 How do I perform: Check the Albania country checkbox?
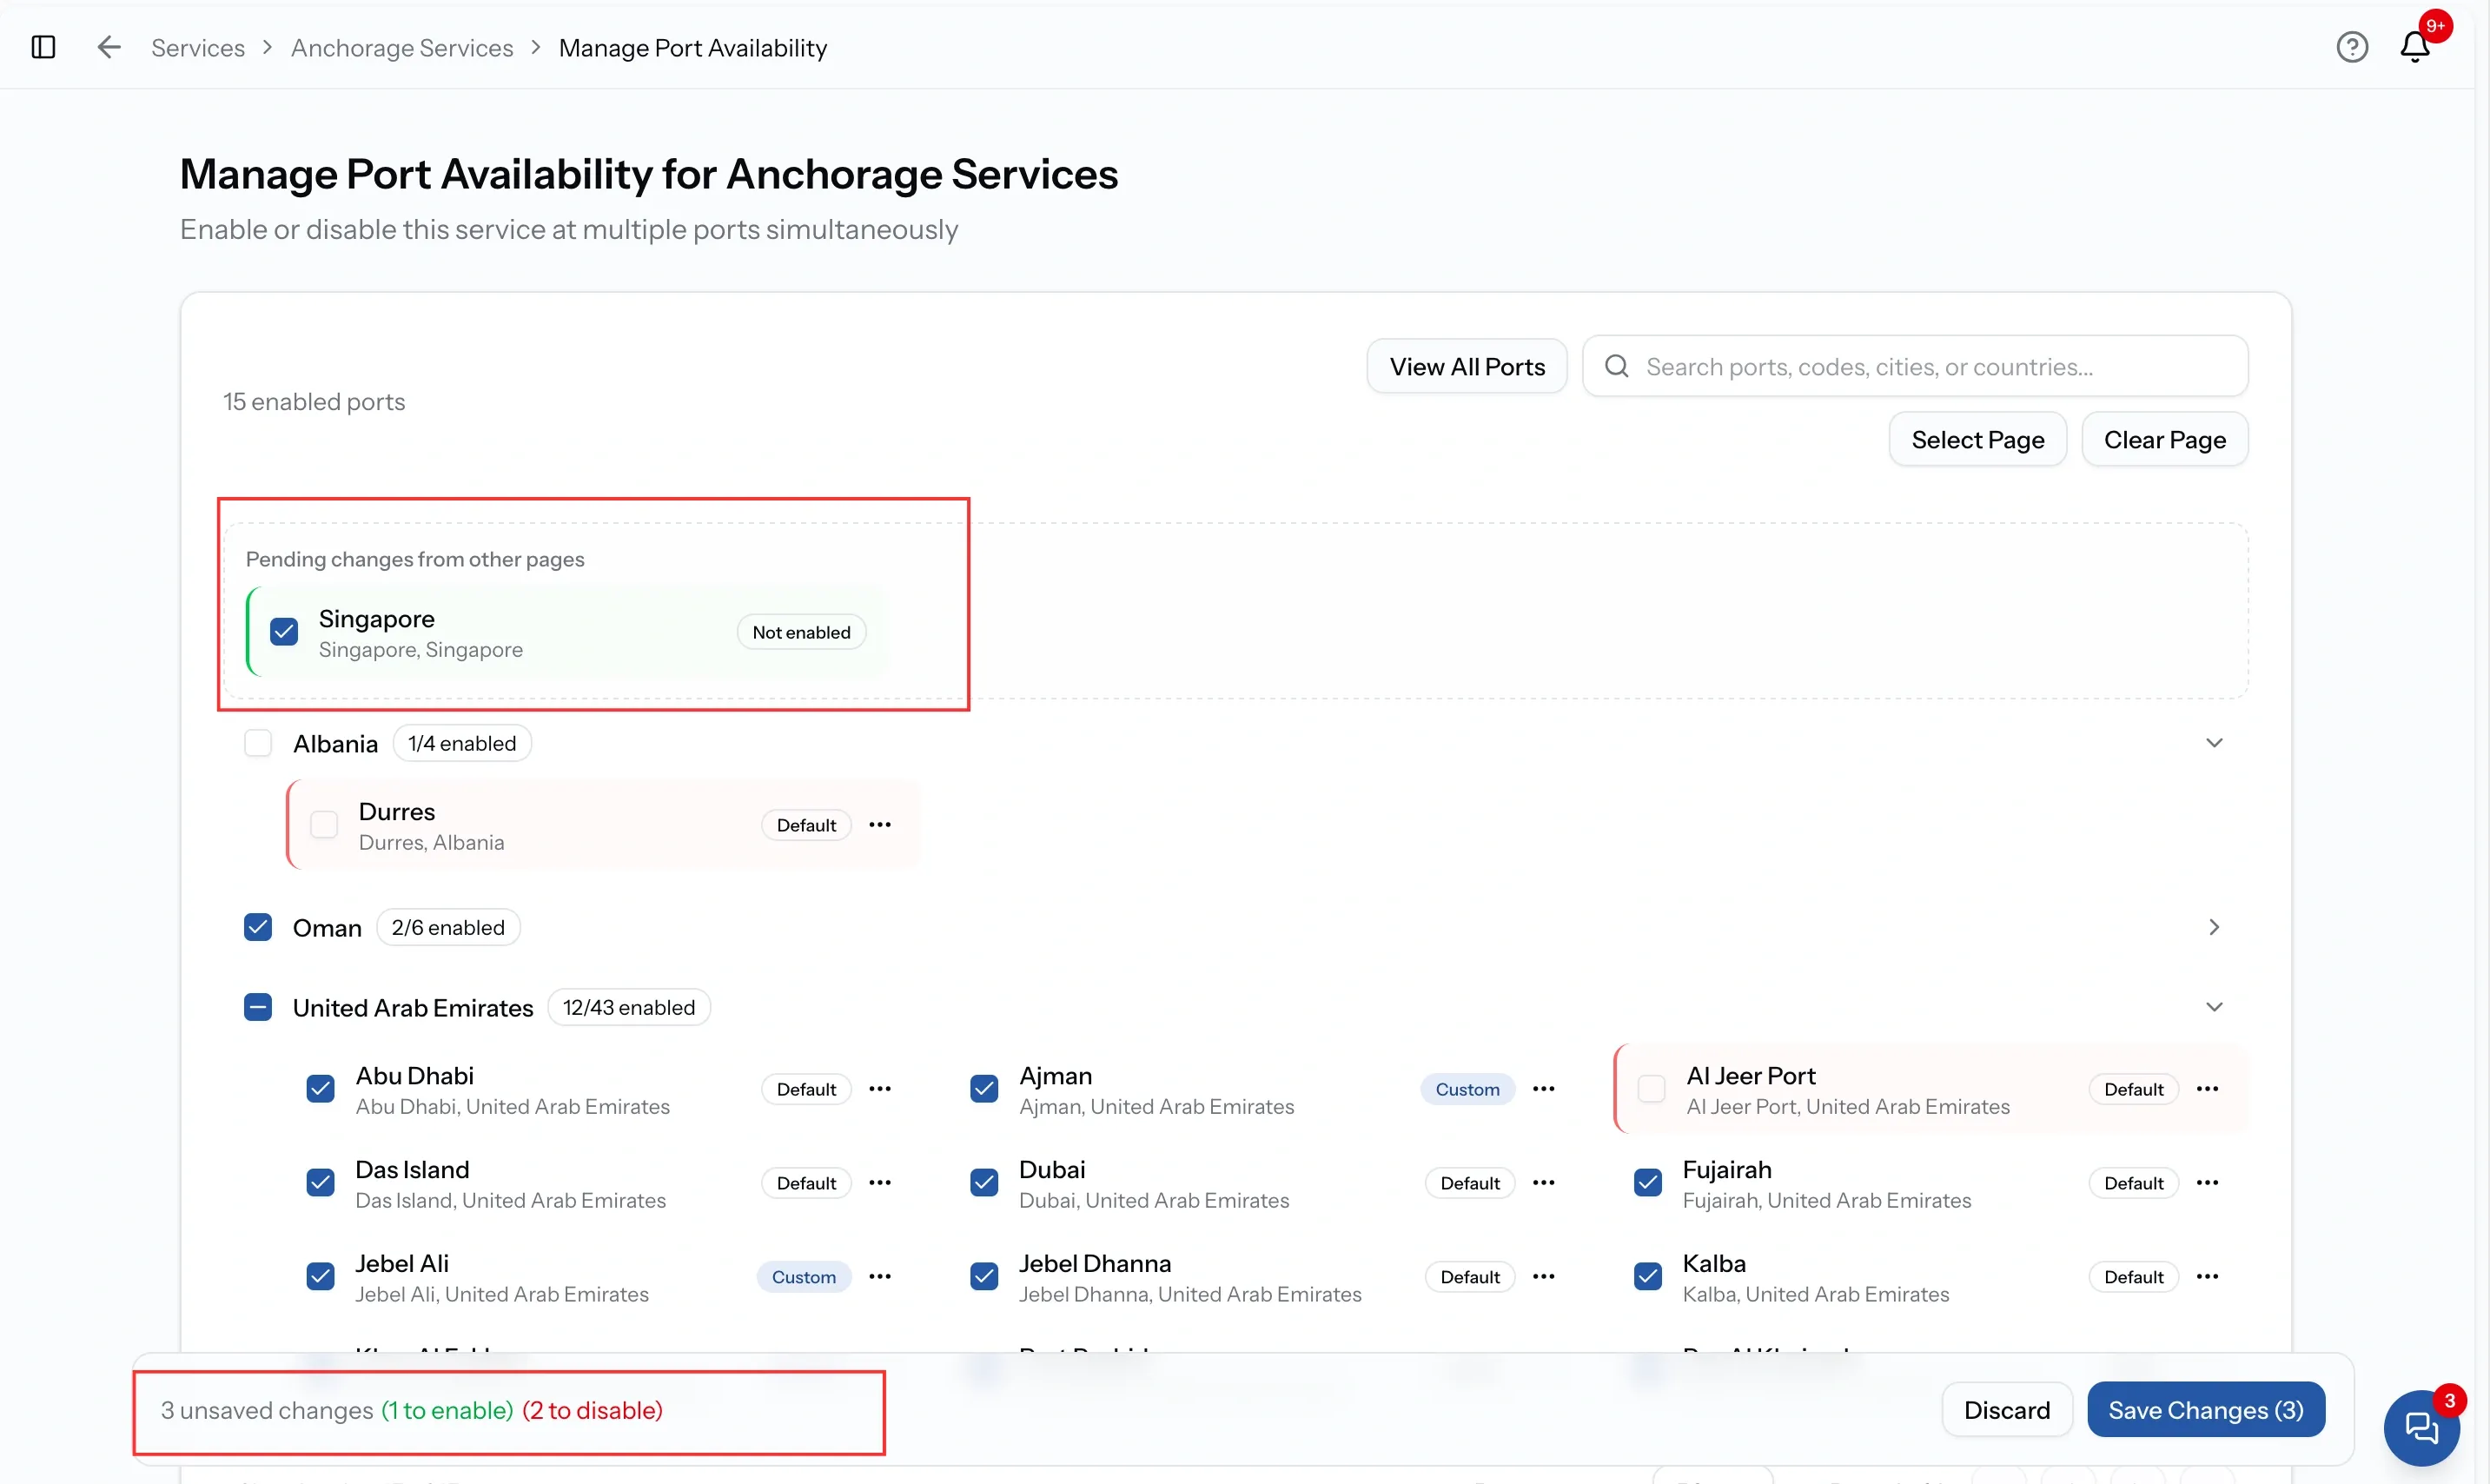[x=258, y=743]
